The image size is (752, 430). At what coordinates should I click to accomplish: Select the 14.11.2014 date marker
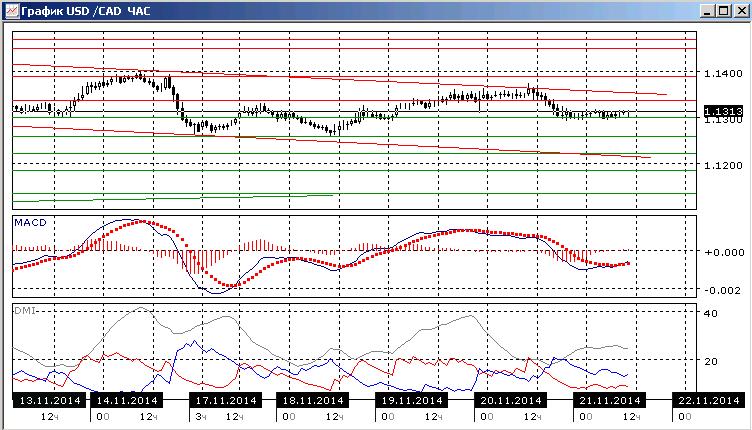point(127,400)
